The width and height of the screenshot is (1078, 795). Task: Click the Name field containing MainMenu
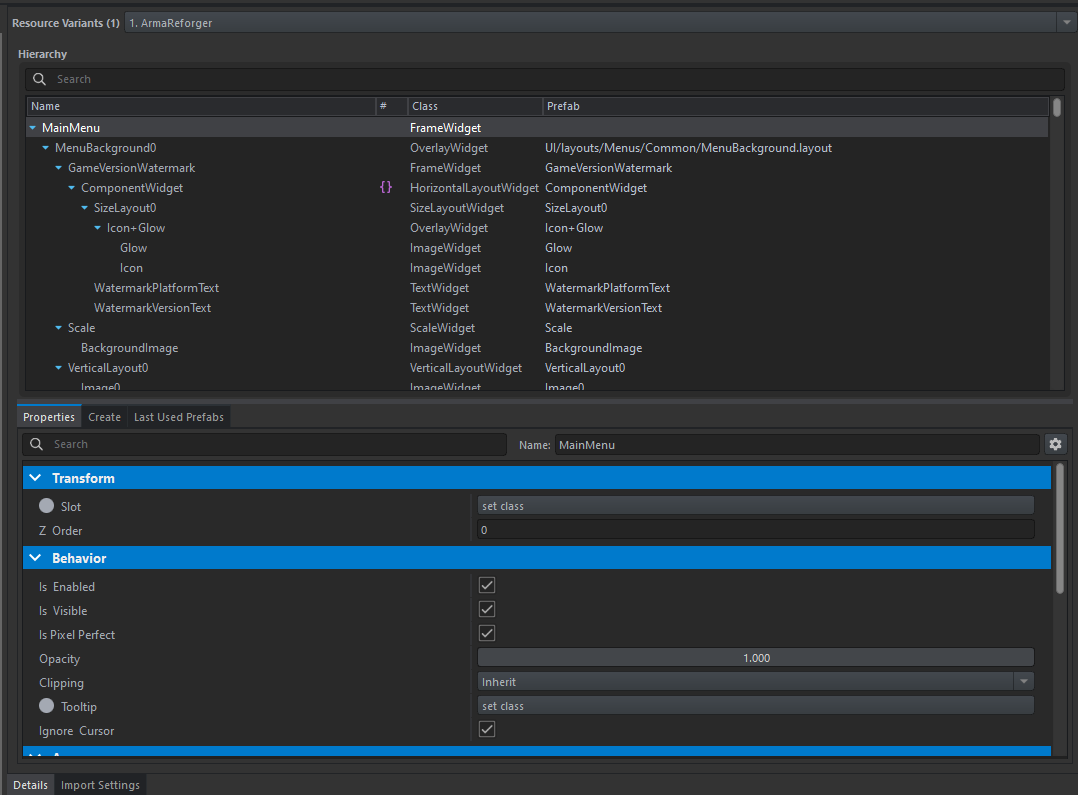click(797, 445)
